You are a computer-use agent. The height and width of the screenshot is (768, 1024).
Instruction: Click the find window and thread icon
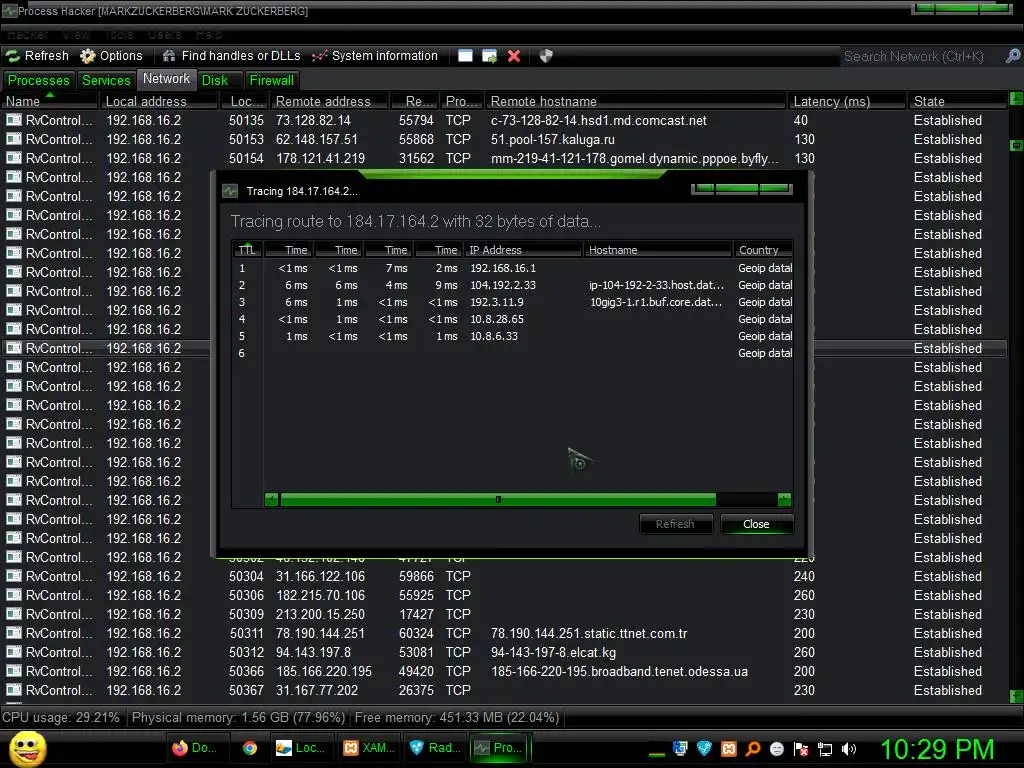pyautogui.click(x=489, y=56)
